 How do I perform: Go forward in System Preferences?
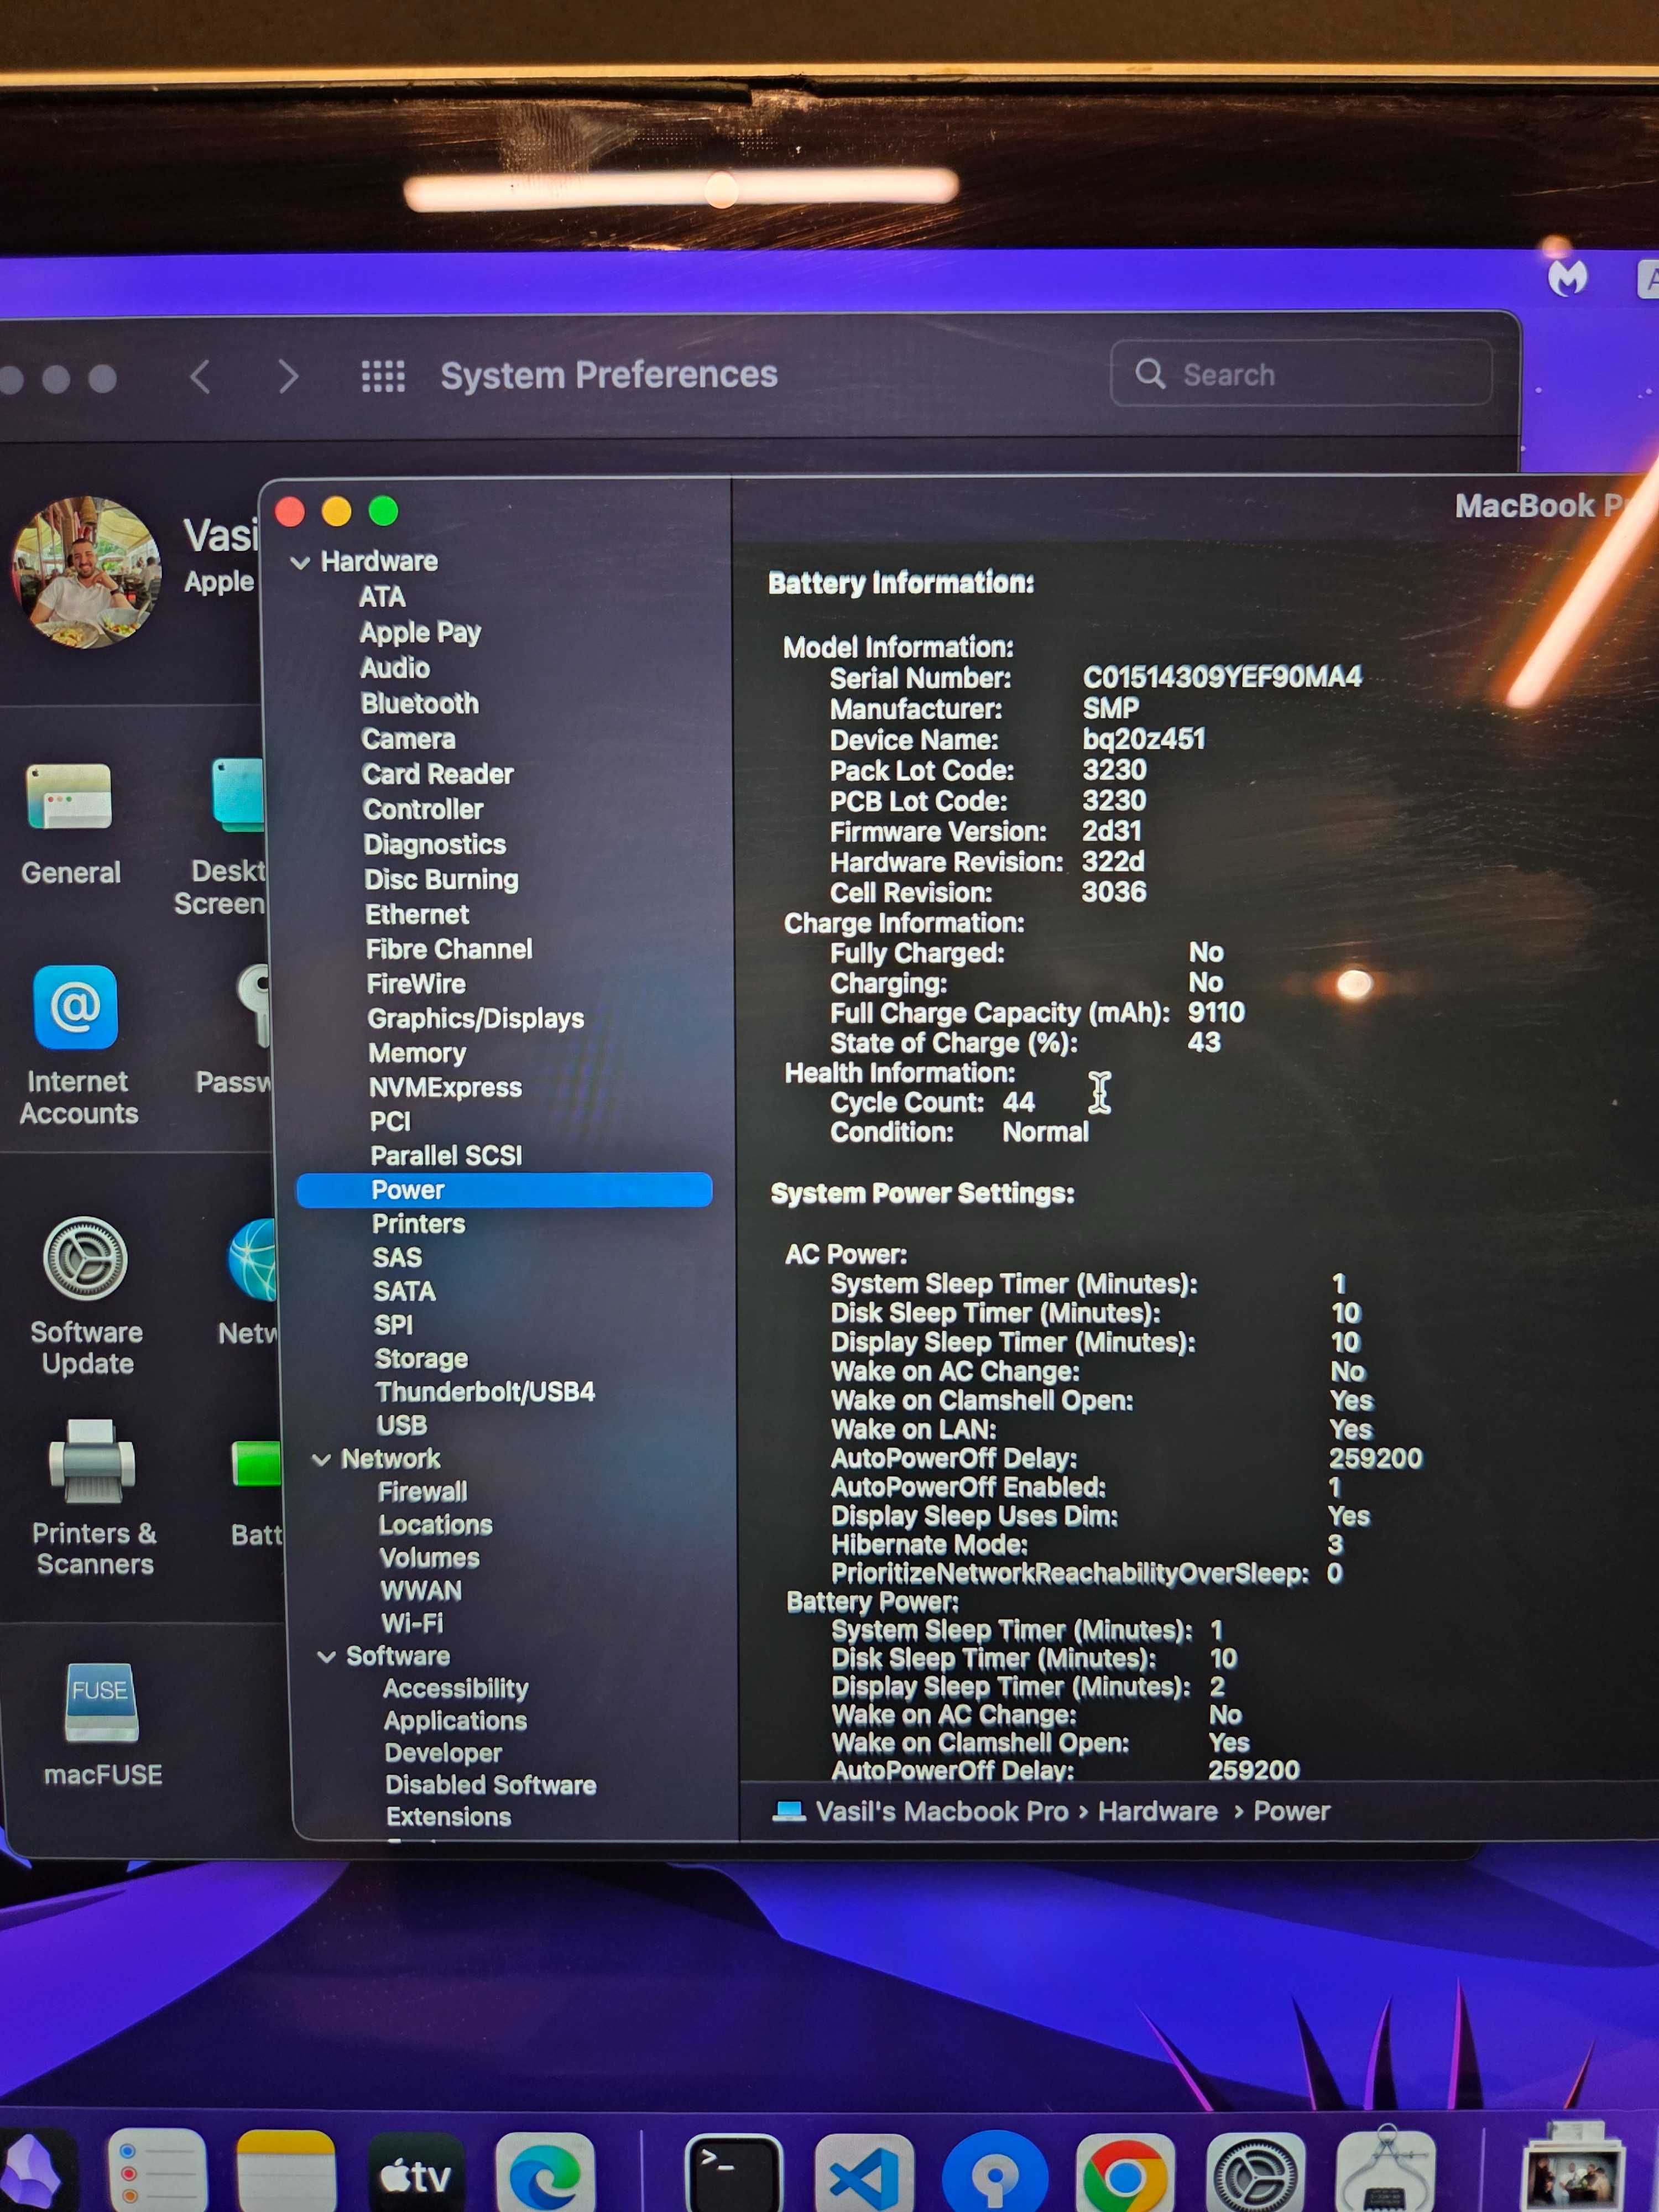point(288,376)
